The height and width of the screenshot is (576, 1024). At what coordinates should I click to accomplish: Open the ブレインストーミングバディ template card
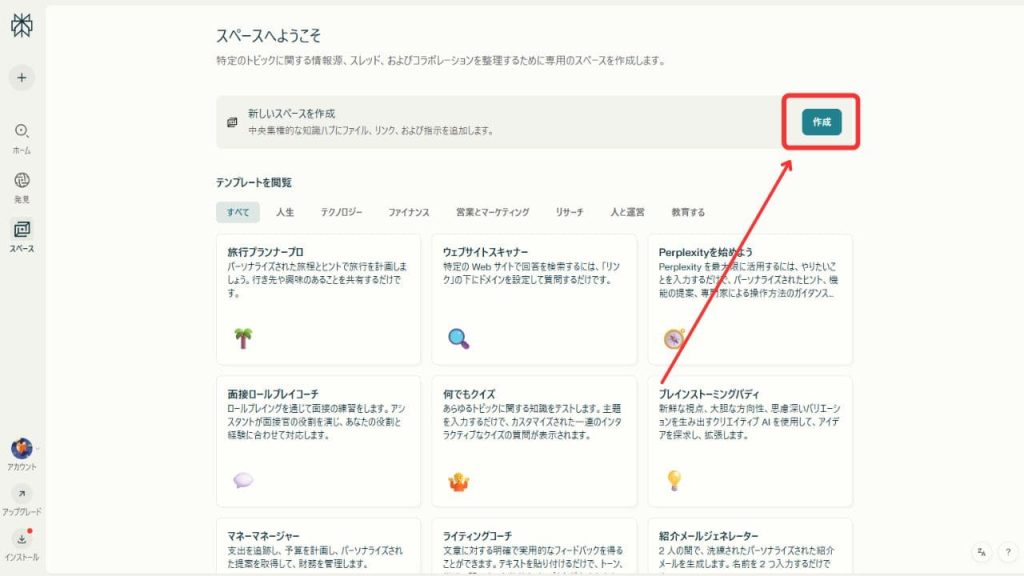pyautogui.click(x=750, y=441)
